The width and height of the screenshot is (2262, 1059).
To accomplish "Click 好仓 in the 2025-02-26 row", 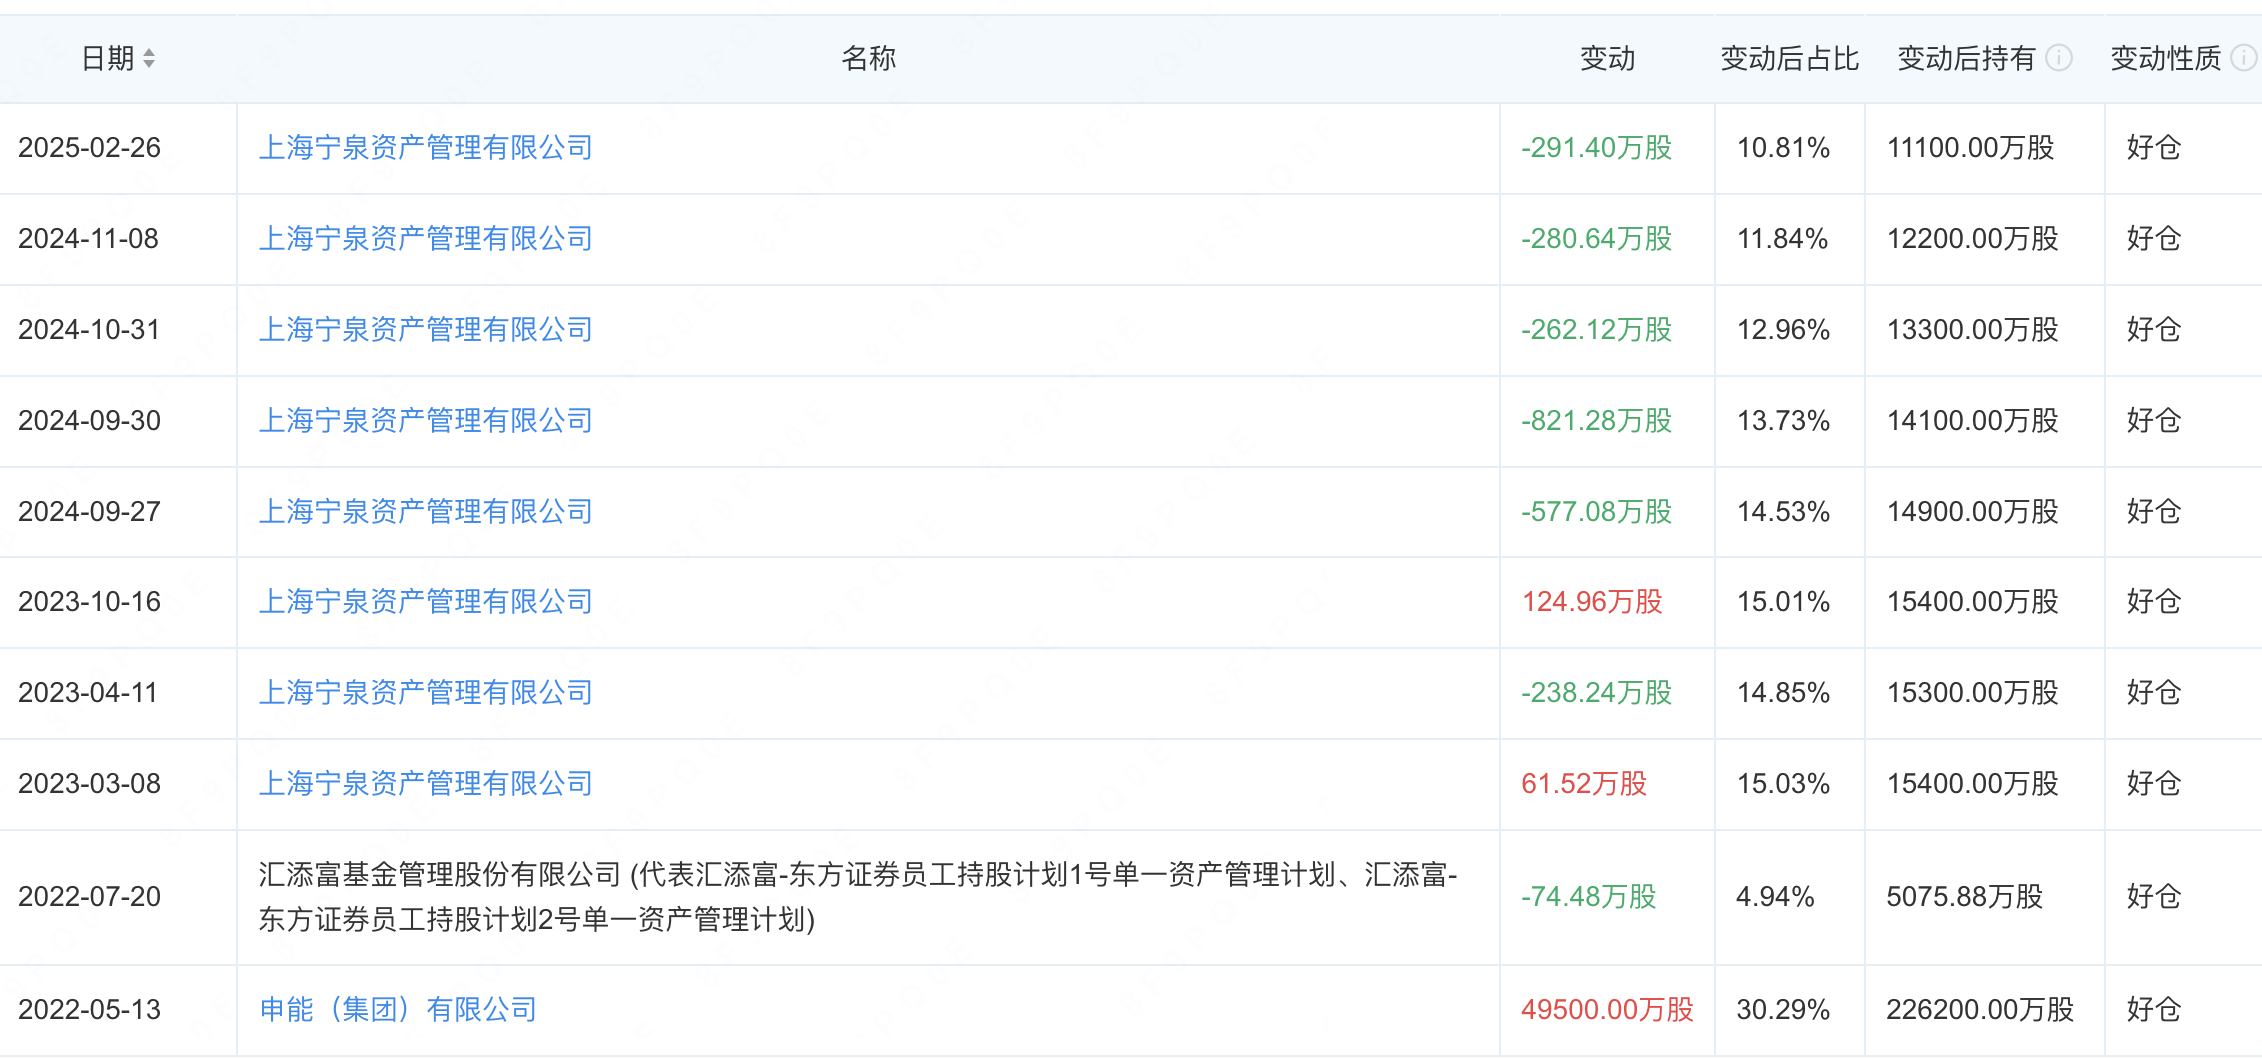I will pyautogui.click(x=2154, y=148).
